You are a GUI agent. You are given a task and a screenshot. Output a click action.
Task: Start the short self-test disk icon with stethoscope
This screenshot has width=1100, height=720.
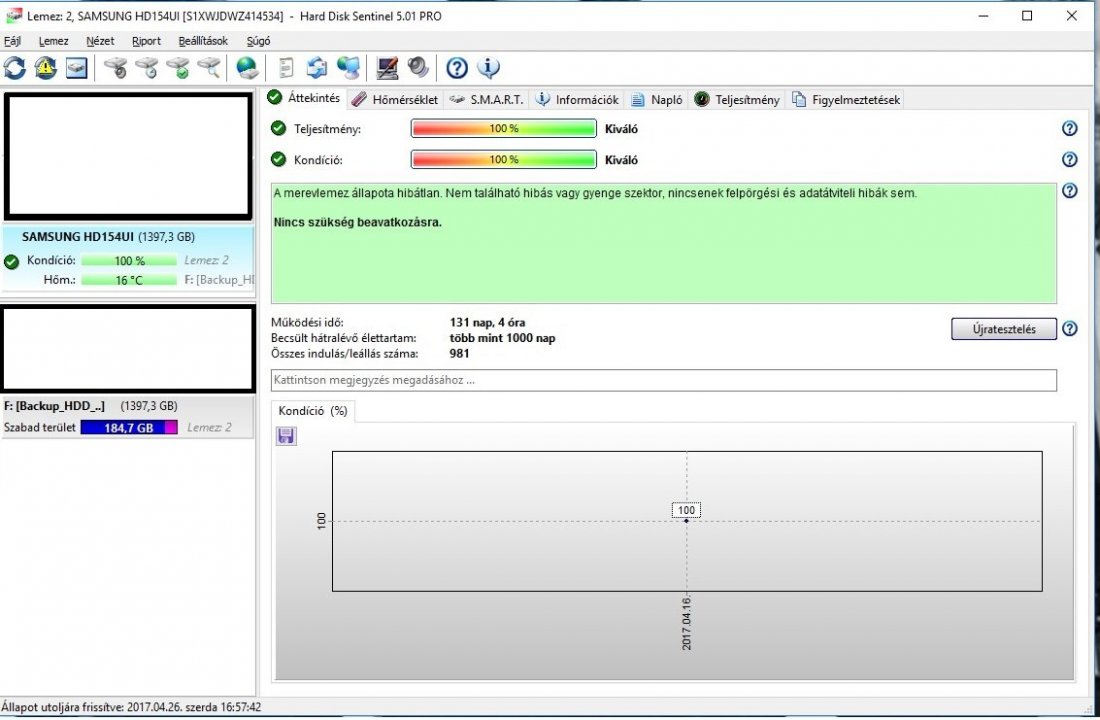pos(115,68)
